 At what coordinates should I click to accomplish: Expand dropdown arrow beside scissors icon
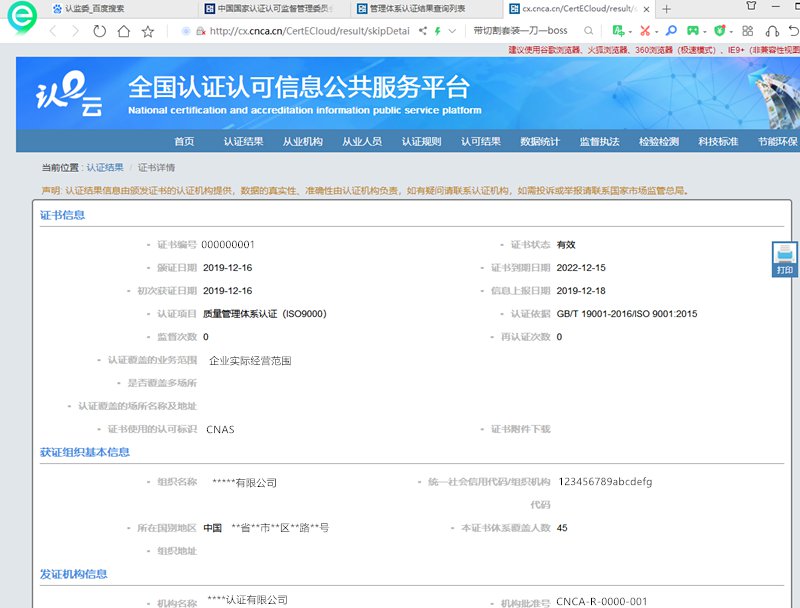pyautogui.click(x=656, y=31)
